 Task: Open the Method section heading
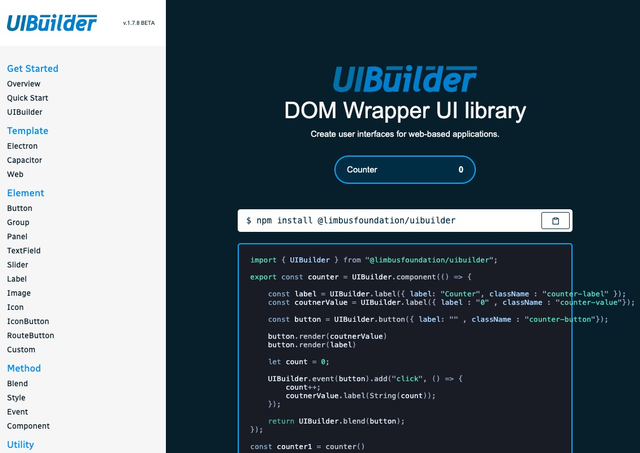24,368
